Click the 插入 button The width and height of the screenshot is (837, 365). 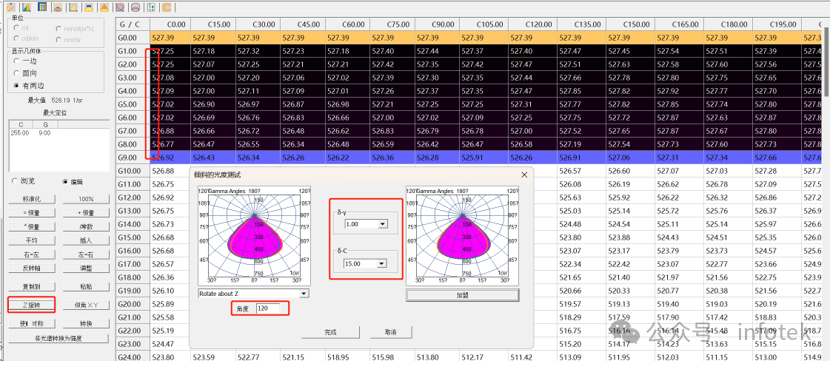[x=85, y=241]
